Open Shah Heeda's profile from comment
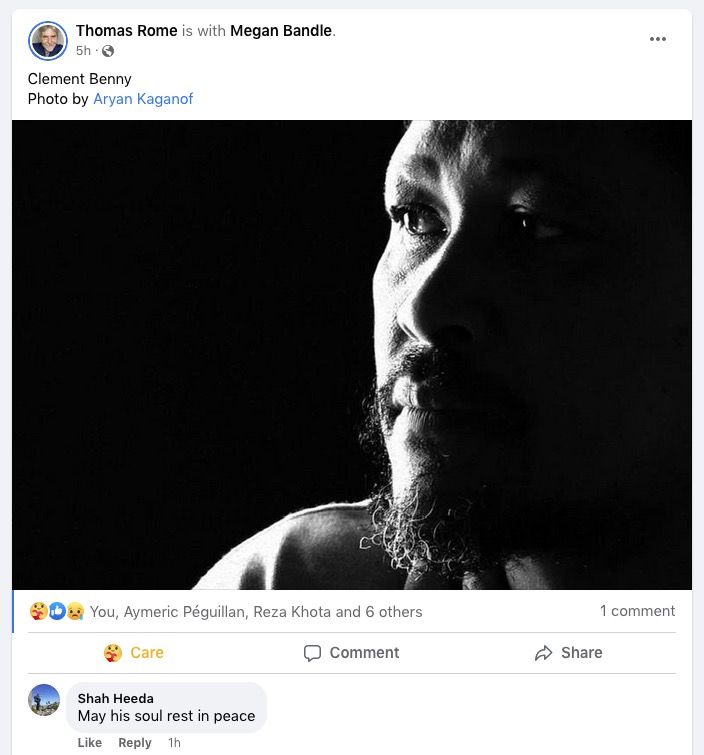The image size is (704, 755). [x=115, y=698]
